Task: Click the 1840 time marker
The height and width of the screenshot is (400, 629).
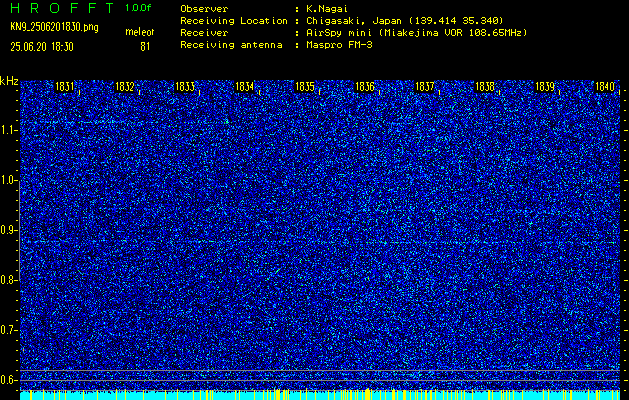Action: coord(605,86)
